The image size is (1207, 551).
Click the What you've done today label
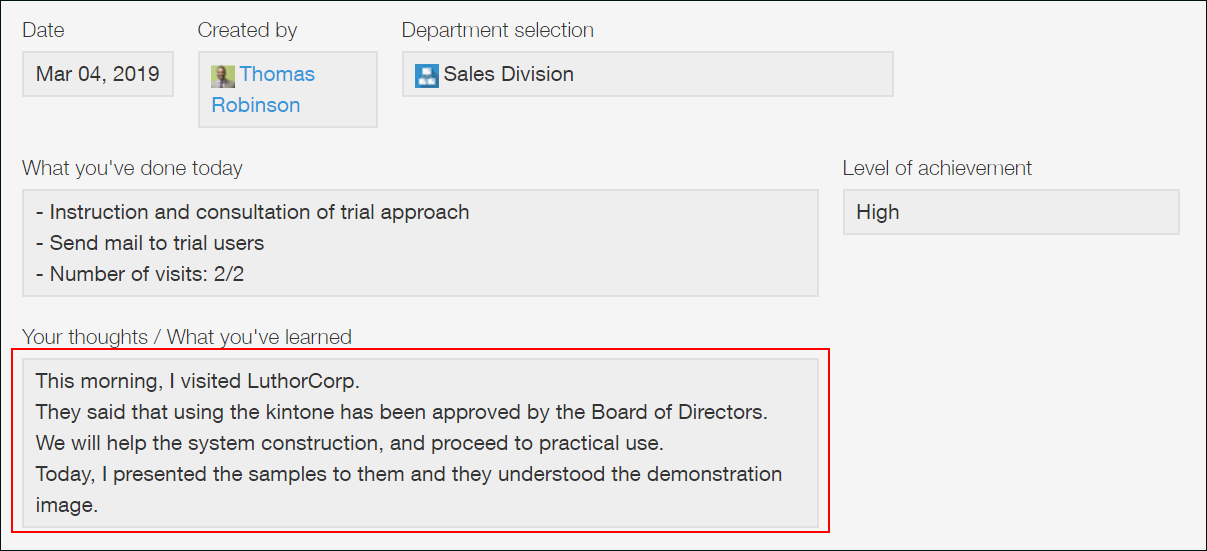click(x=132, y=168)
